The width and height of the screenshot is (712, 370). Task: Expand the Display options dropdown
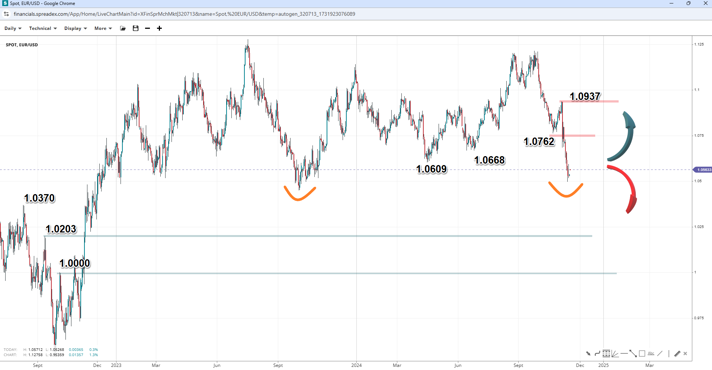point(75,28)
